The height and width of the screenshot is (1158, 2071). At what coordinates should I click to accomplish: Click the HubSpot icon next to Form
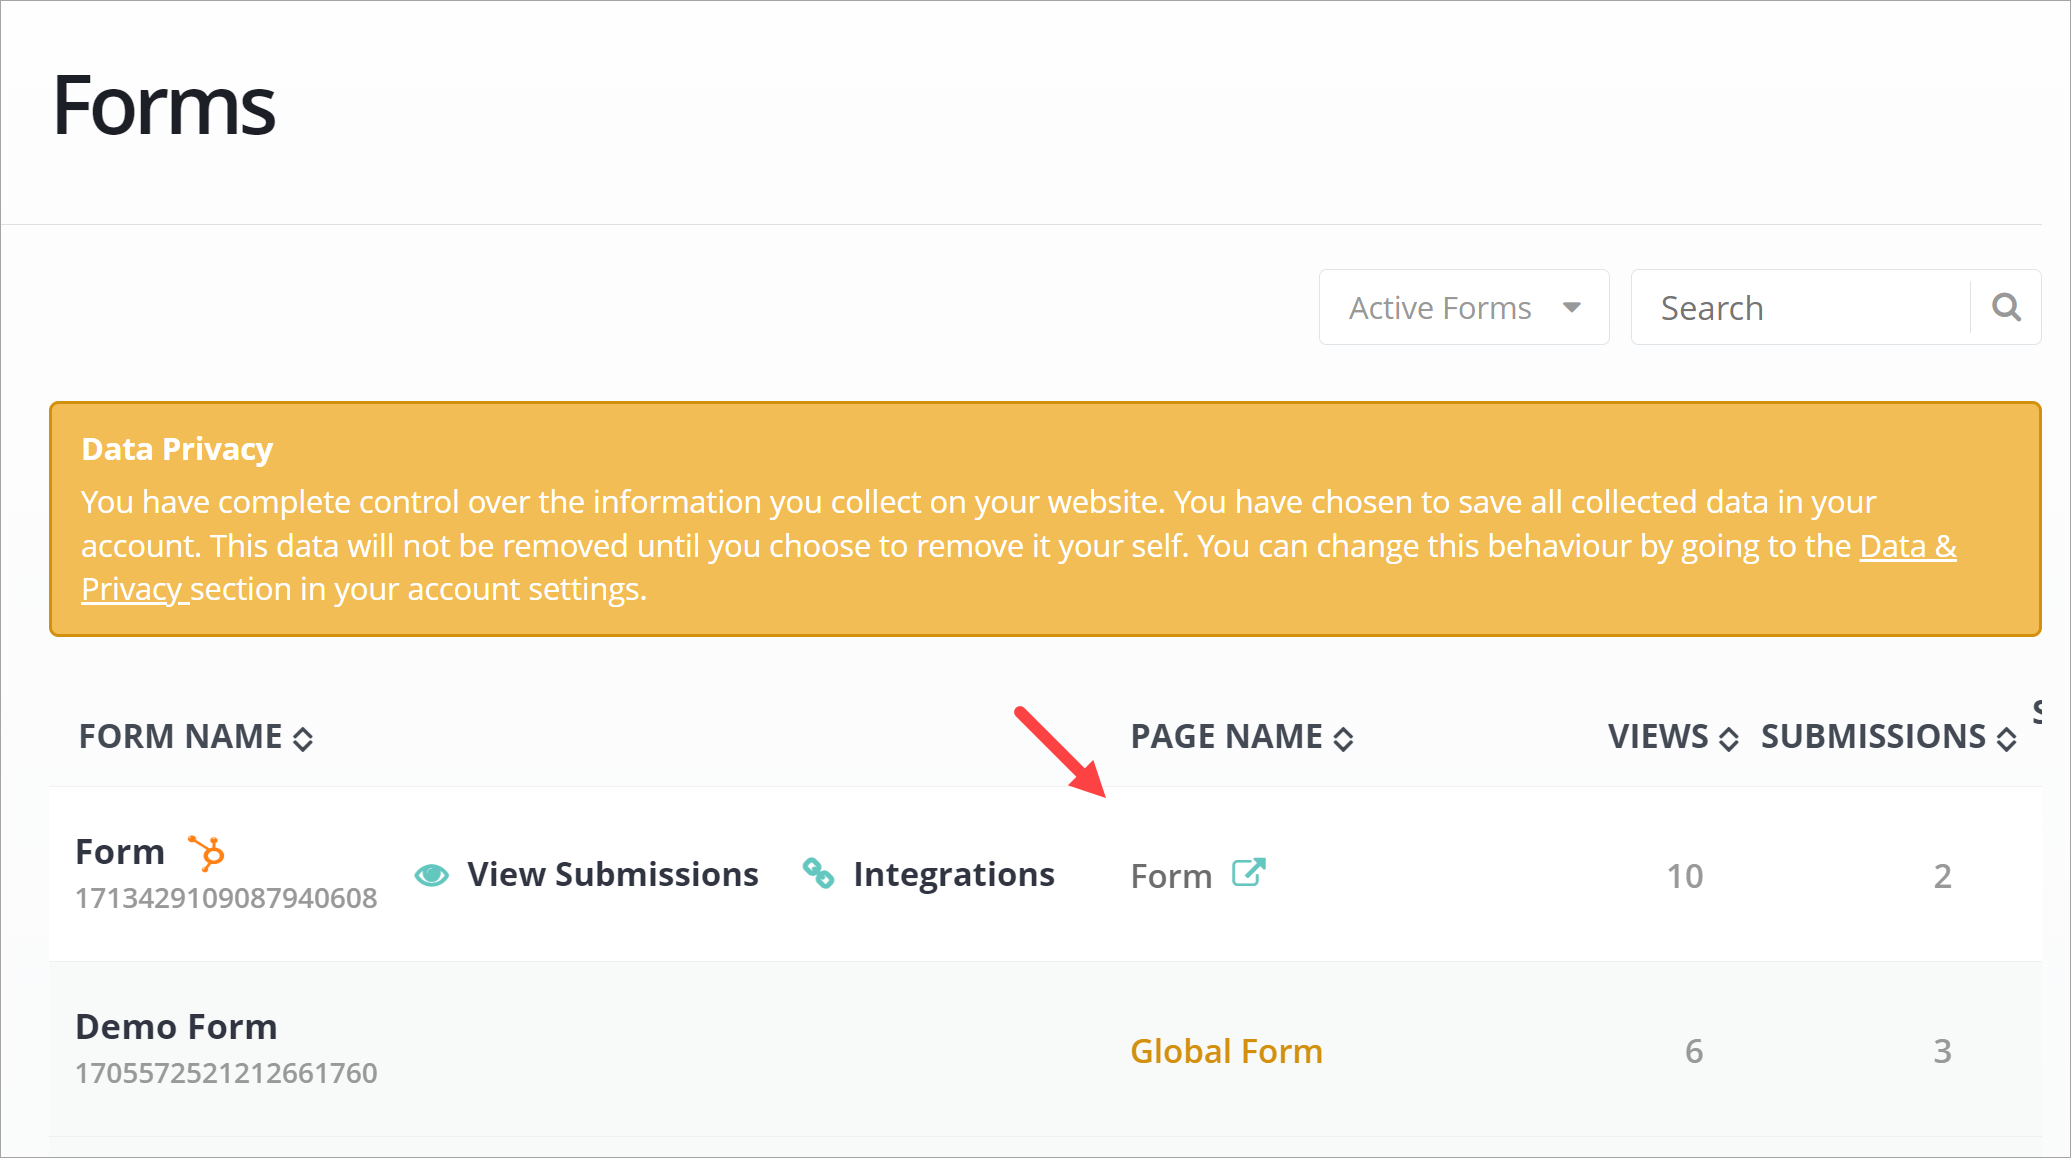pos(207,853)
